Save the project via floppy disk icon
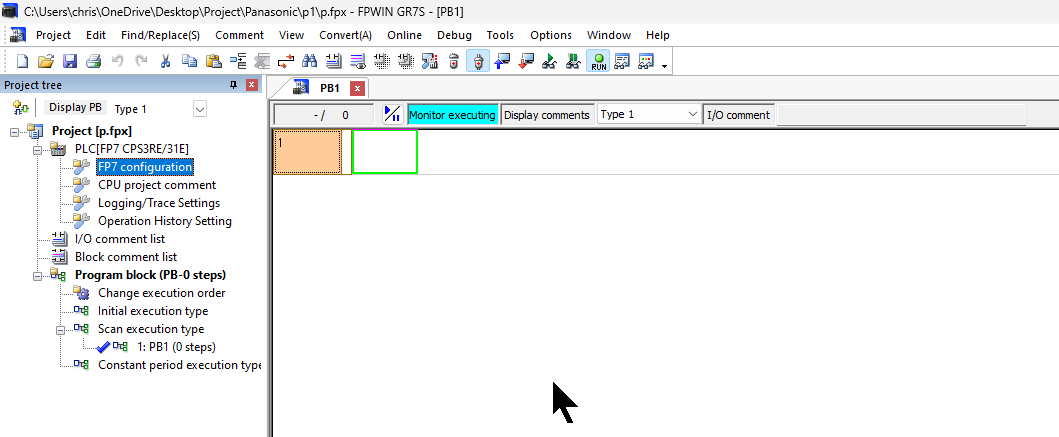 [x=70, y=61]
